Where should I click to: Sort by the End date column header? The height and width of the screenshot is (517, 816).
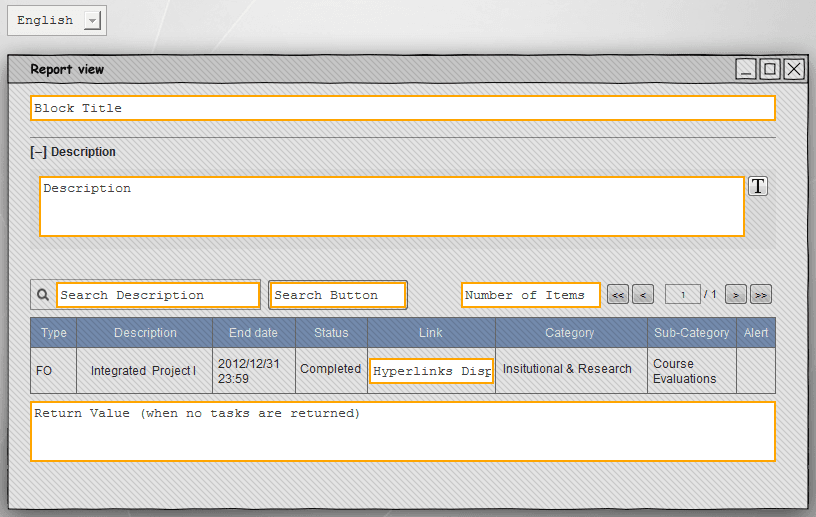[x=254, y=333]
